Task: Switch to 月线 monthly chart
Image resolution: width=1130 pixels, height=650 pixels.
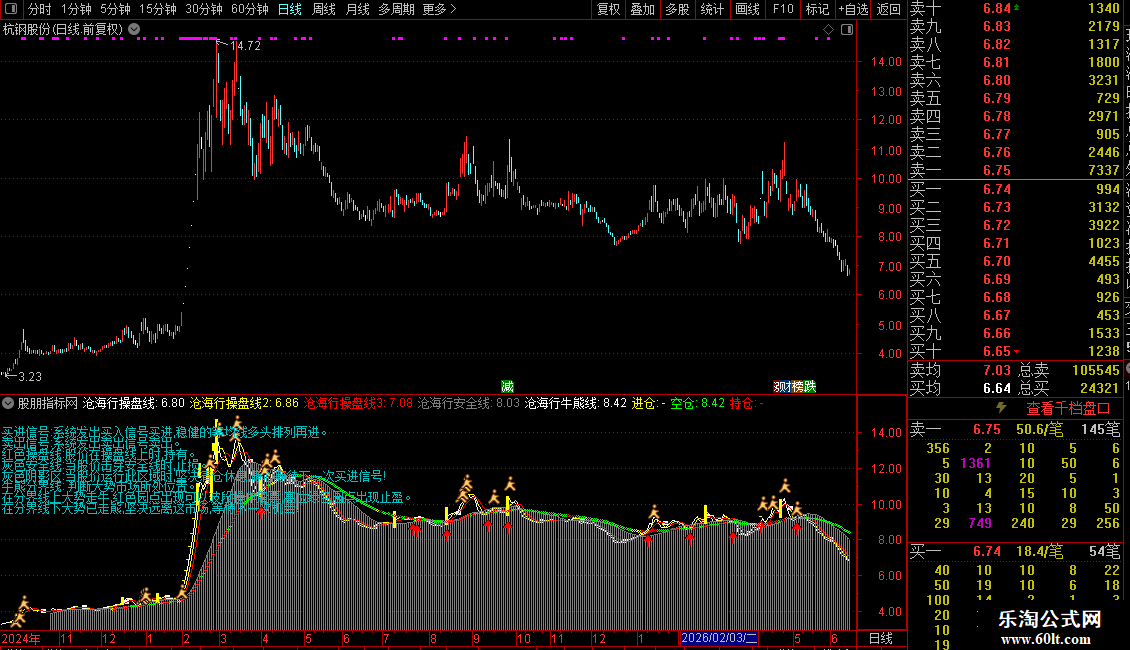Action: 357,9
